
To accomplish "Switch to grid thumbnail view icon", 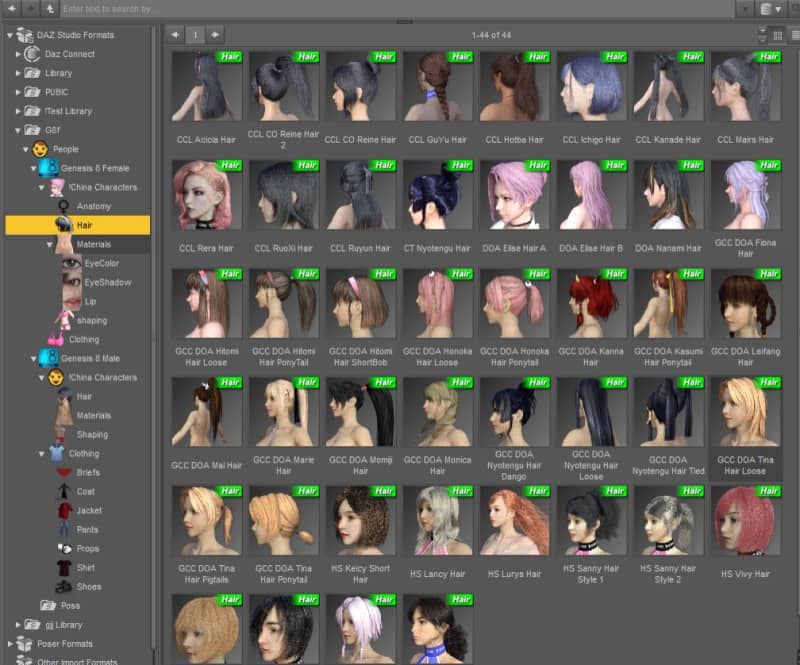I will click(778, 35).
